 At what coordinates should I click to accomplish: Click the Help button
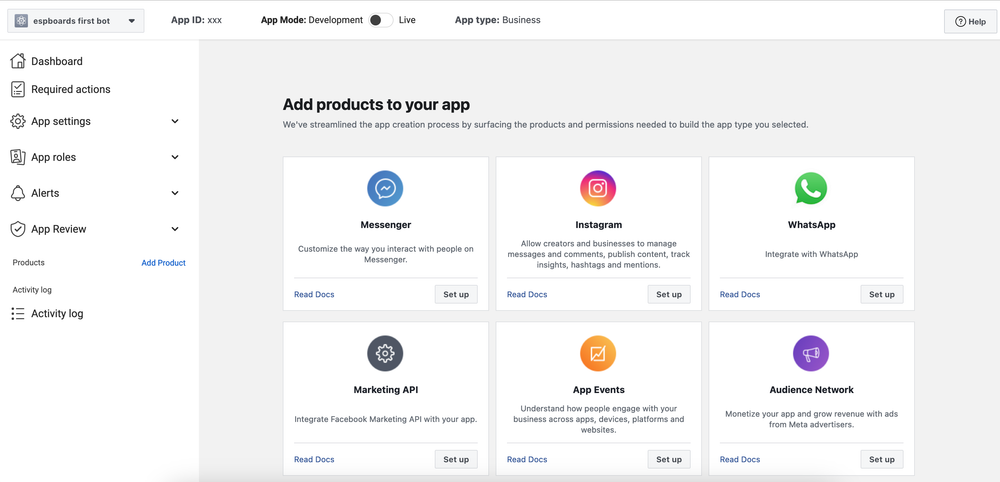(970, 21)
